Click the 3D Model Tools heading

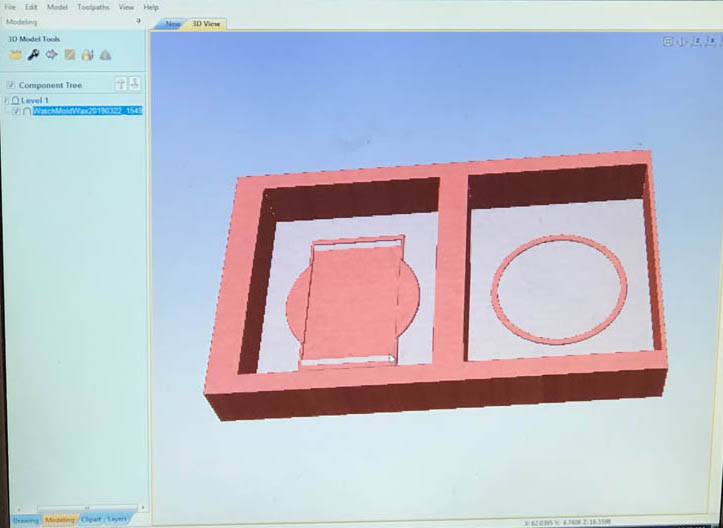(34, 39)
